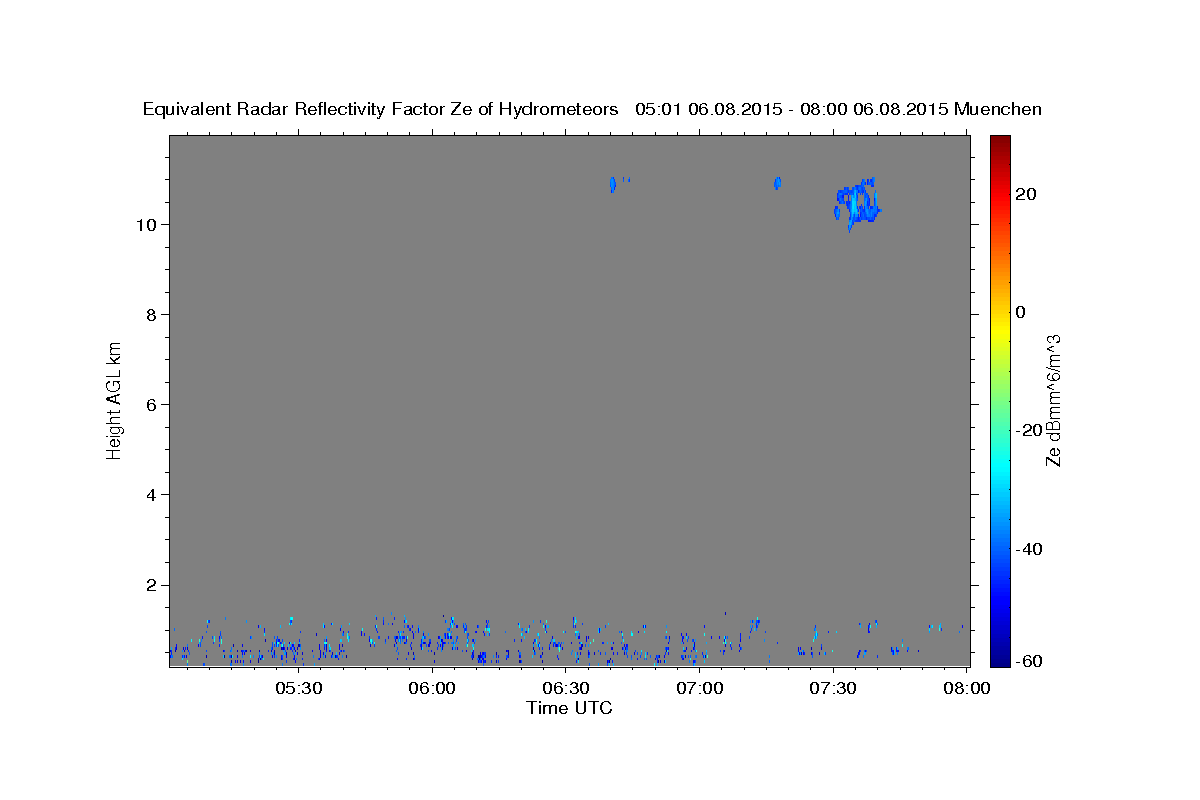Click the 'Height AGL km' axis label
The width and height of the screenshot is (1200, 800).
[x=115, y=400]
